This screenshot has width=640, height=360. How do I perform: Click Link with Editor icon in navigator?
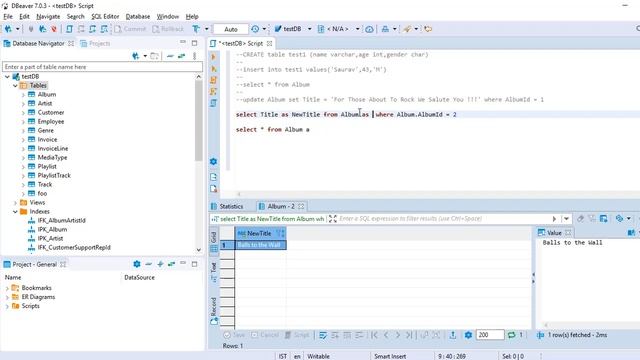[181, 56]
